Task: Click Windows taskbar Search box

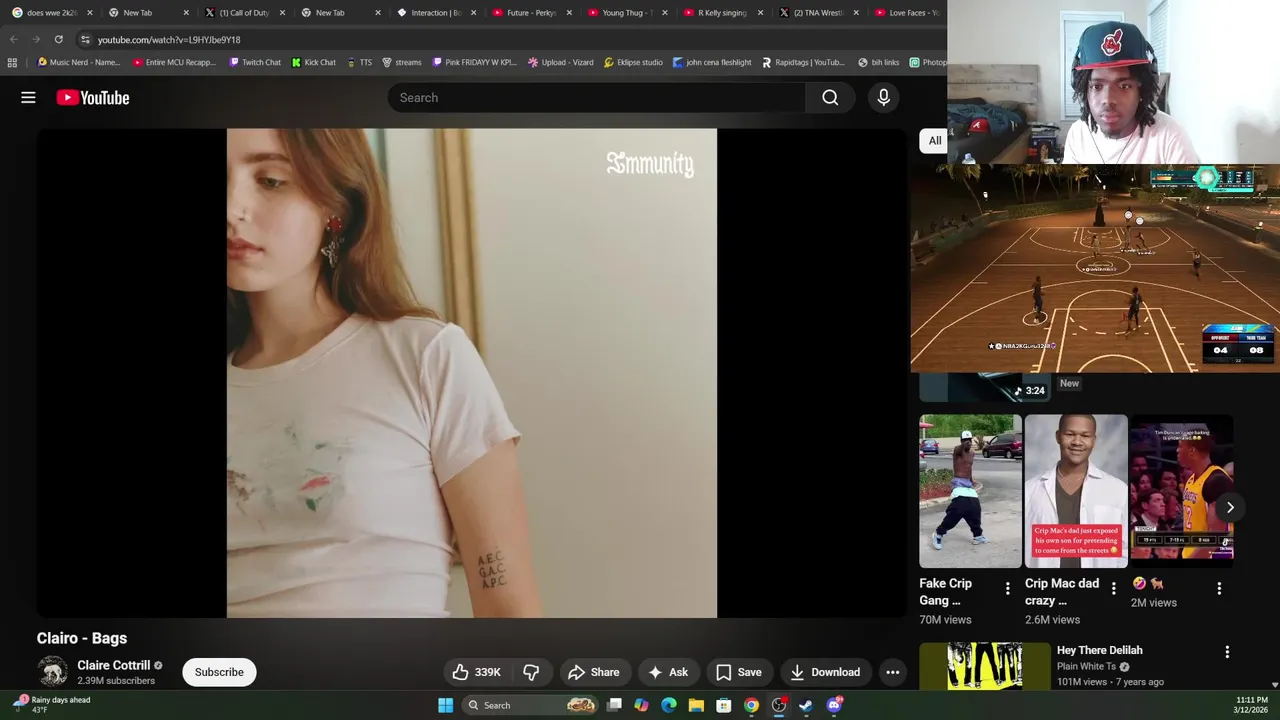Action: click(x=531, y=705)
